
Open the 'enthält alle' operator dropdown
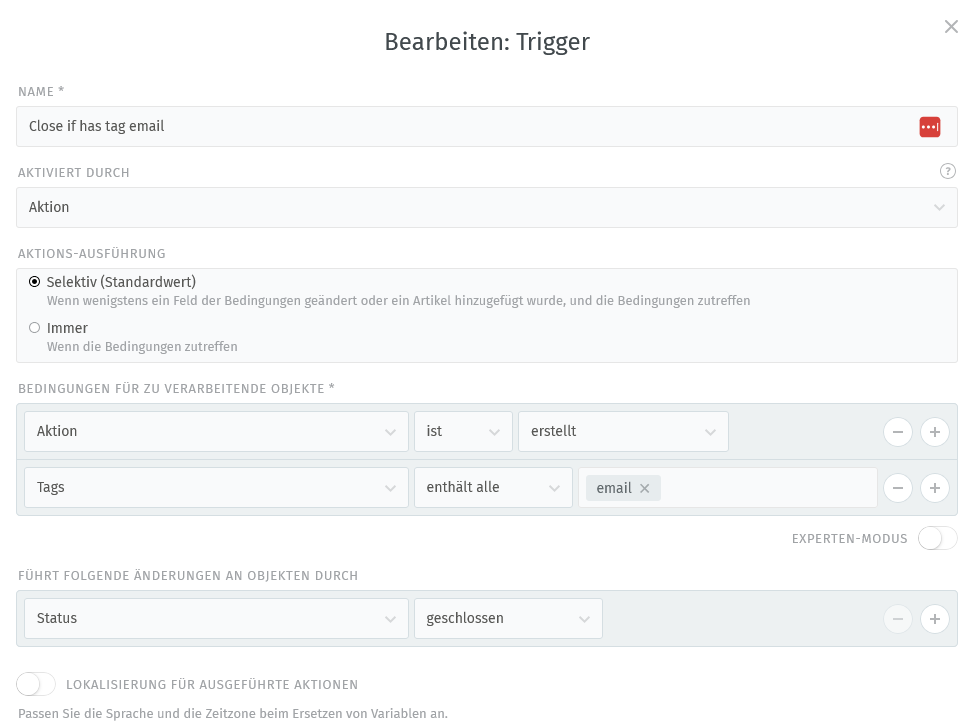pyautogui.click(x=493, y=488)
